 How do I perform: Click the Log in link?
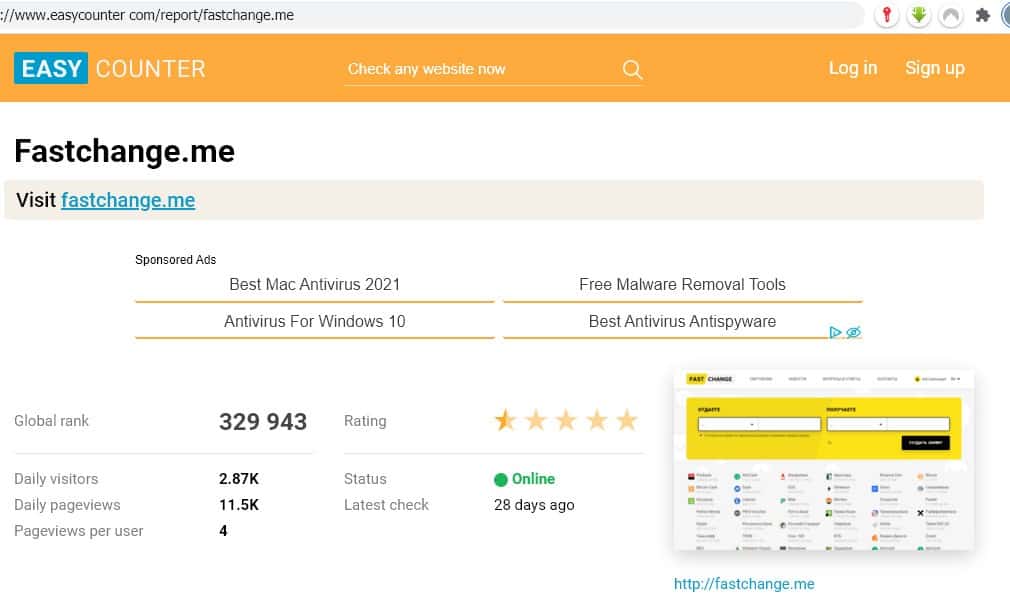[x=852, y=68]
